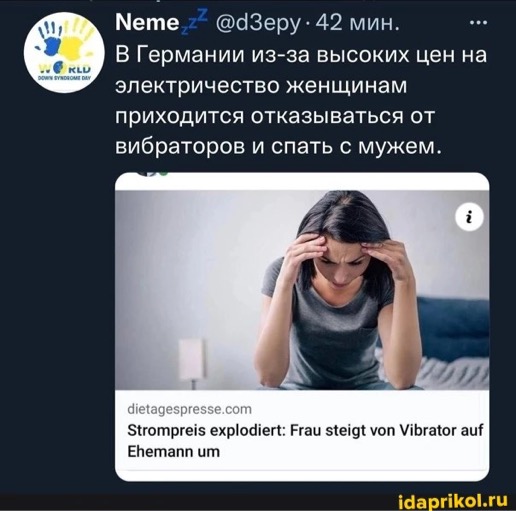This screenshot has width=516, height=511.
Task: Click the Russian tweet text about Germany
Action: point(301,101)
